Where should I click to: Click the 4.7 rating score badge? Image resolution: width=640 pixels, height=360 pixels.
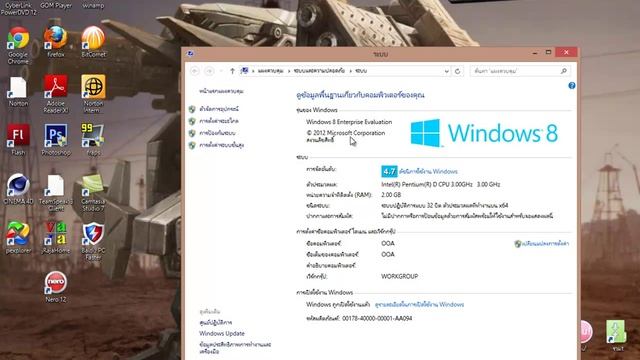click(x=389, y=171)
